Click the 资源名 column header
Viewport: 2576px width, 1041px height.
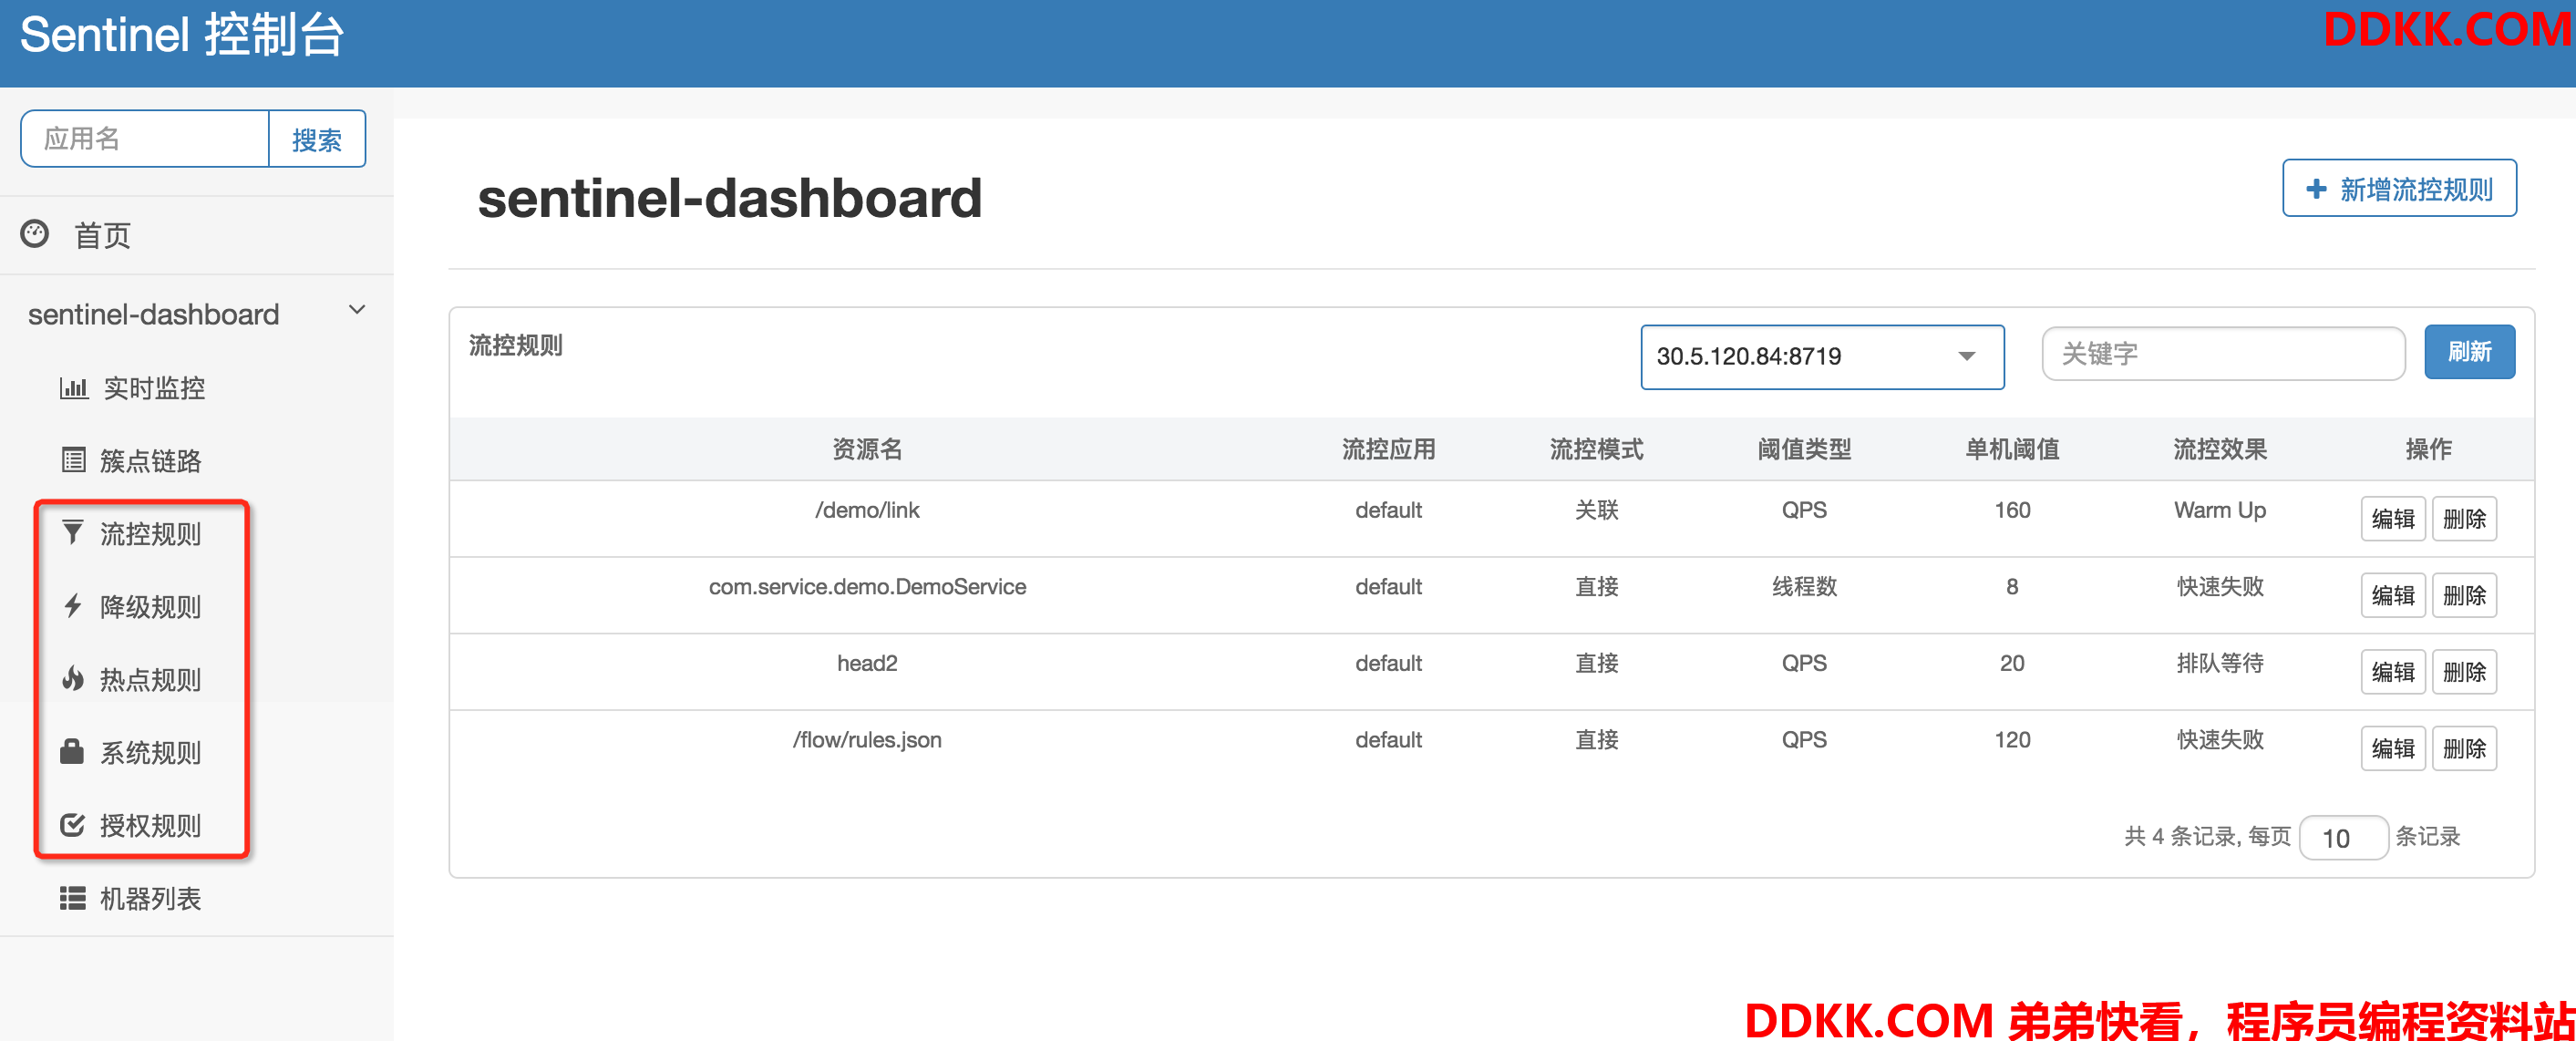click(x=867, y=449)
